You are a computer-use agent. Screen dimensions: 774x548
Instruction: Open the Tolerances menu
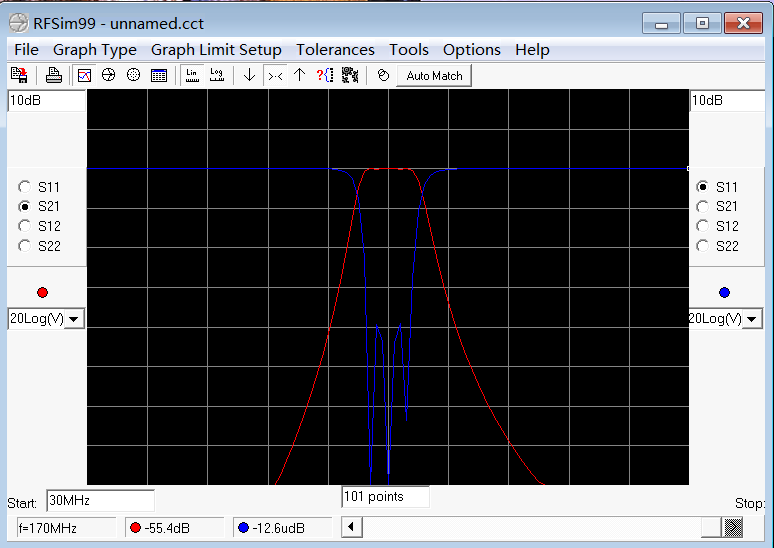pyautogui.click(x=335, y=49)
